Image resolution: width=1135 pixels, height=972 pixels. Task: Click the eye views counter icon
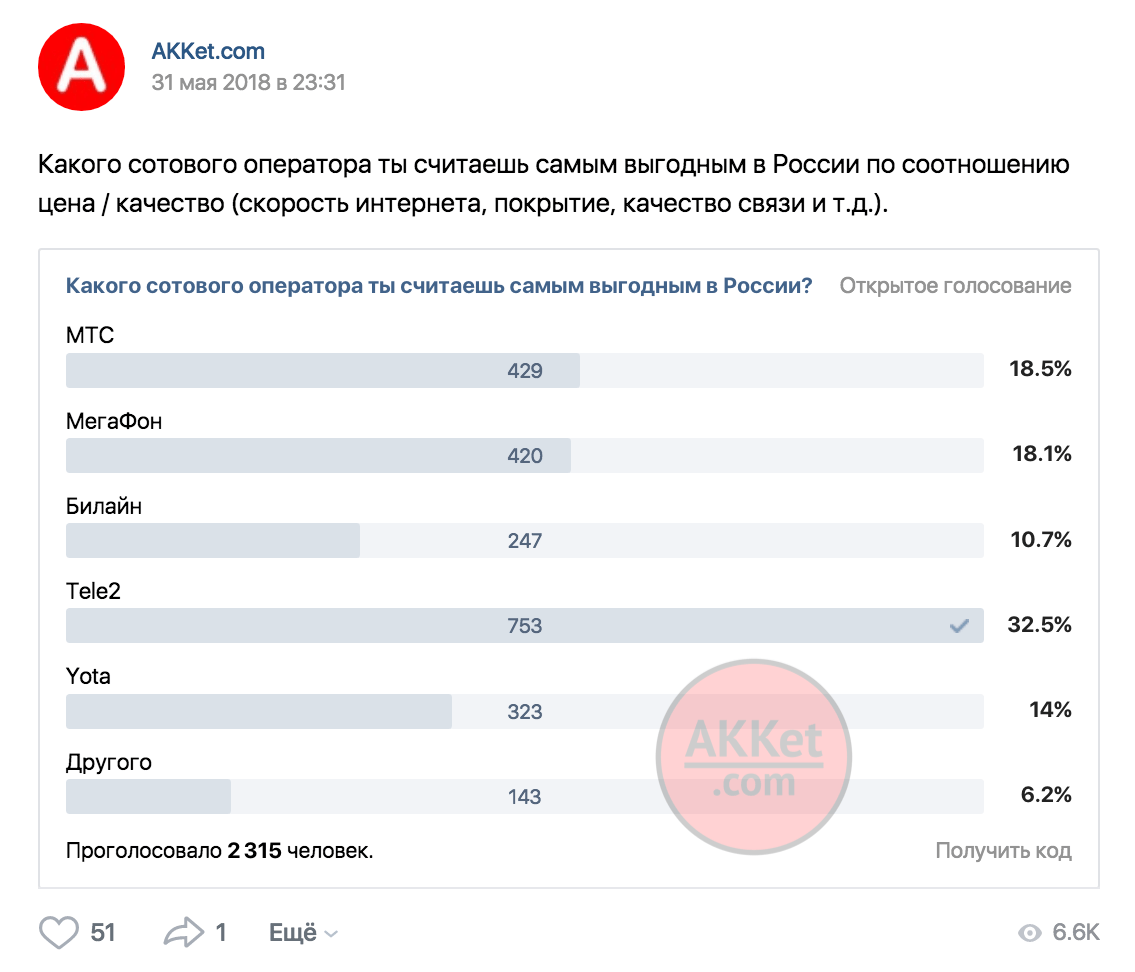[1029, 932]
